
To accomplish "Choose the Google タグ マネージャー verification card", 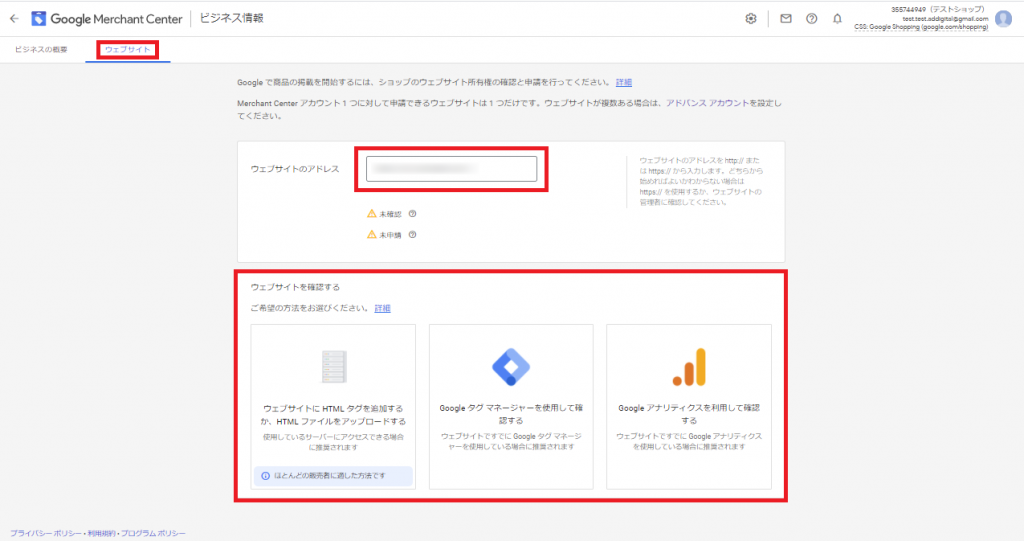I will [511, 406].
